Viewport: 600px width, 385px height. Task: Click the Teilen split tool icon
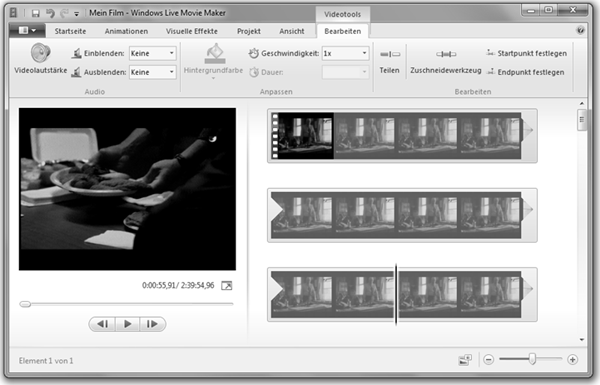[390, 54]
